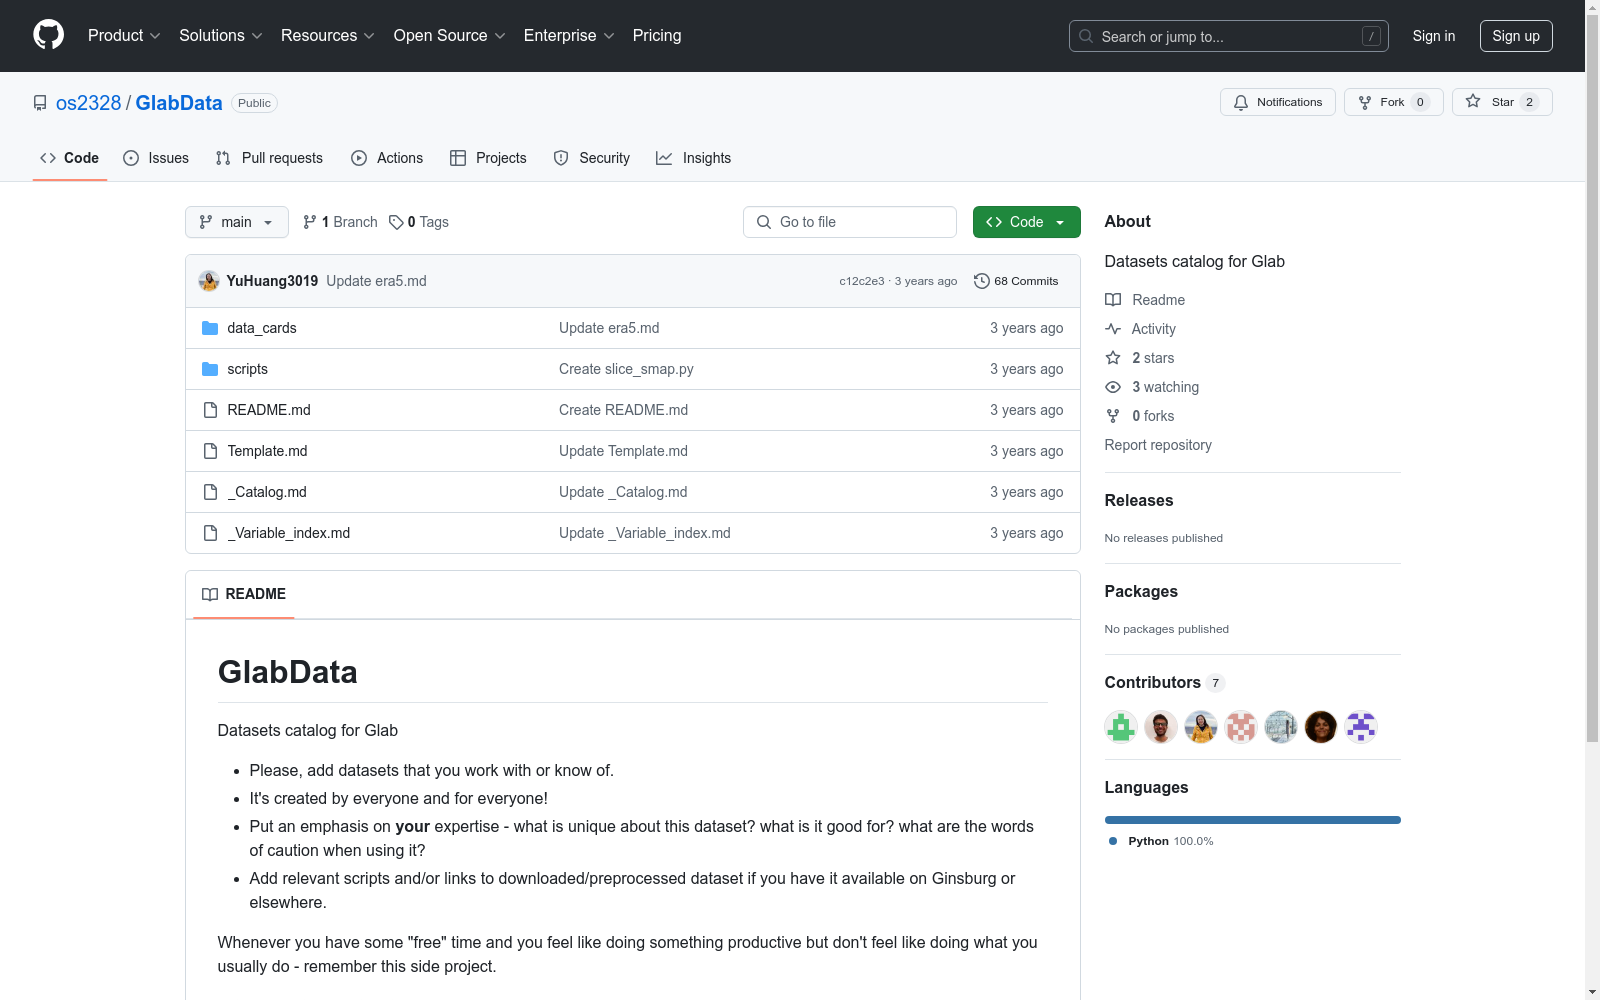Switch to the Actions tab
The height and width of the screenshot is (1000, 1600).
tap(387, 158)
